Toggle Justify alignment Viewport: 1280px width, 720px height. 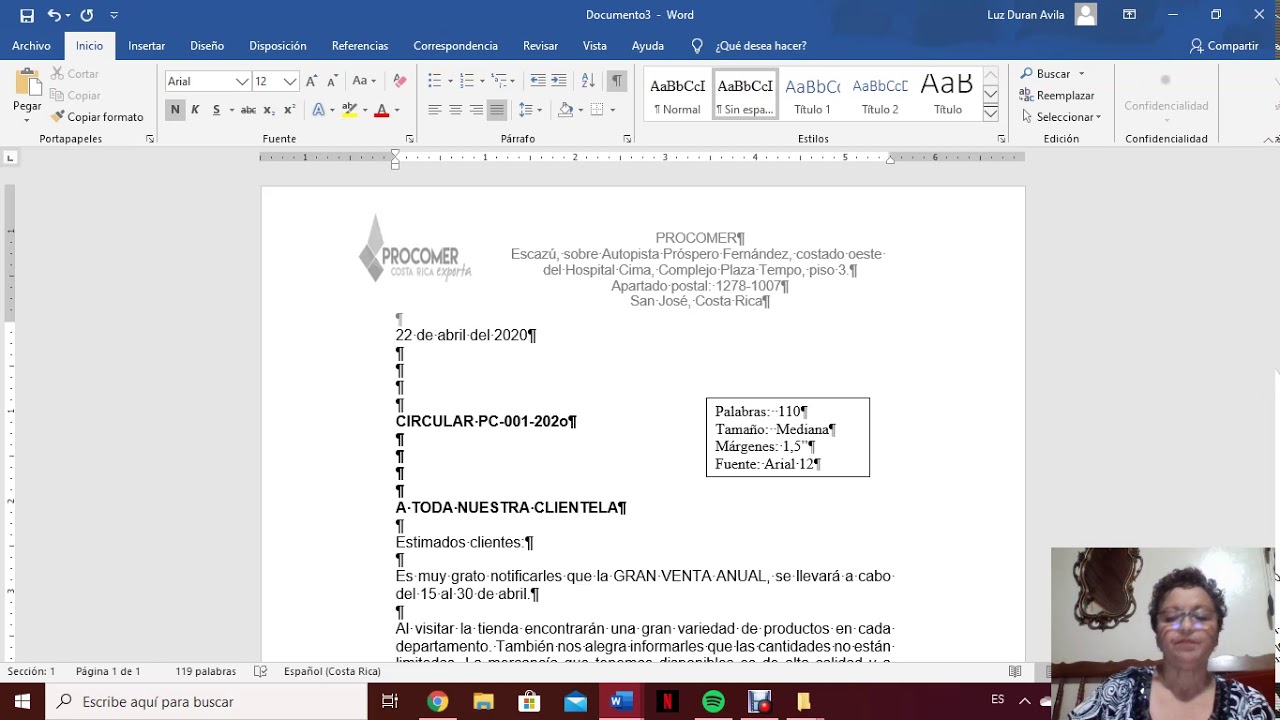496,110
